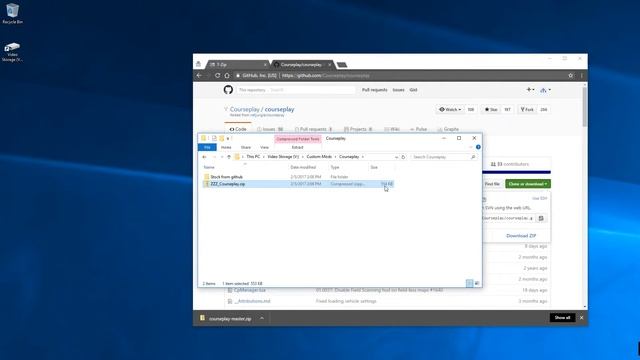The width and height of the screenshot is (640, 360).
Task: Select the repository Issues tab
Action: [x=270, y=129]
